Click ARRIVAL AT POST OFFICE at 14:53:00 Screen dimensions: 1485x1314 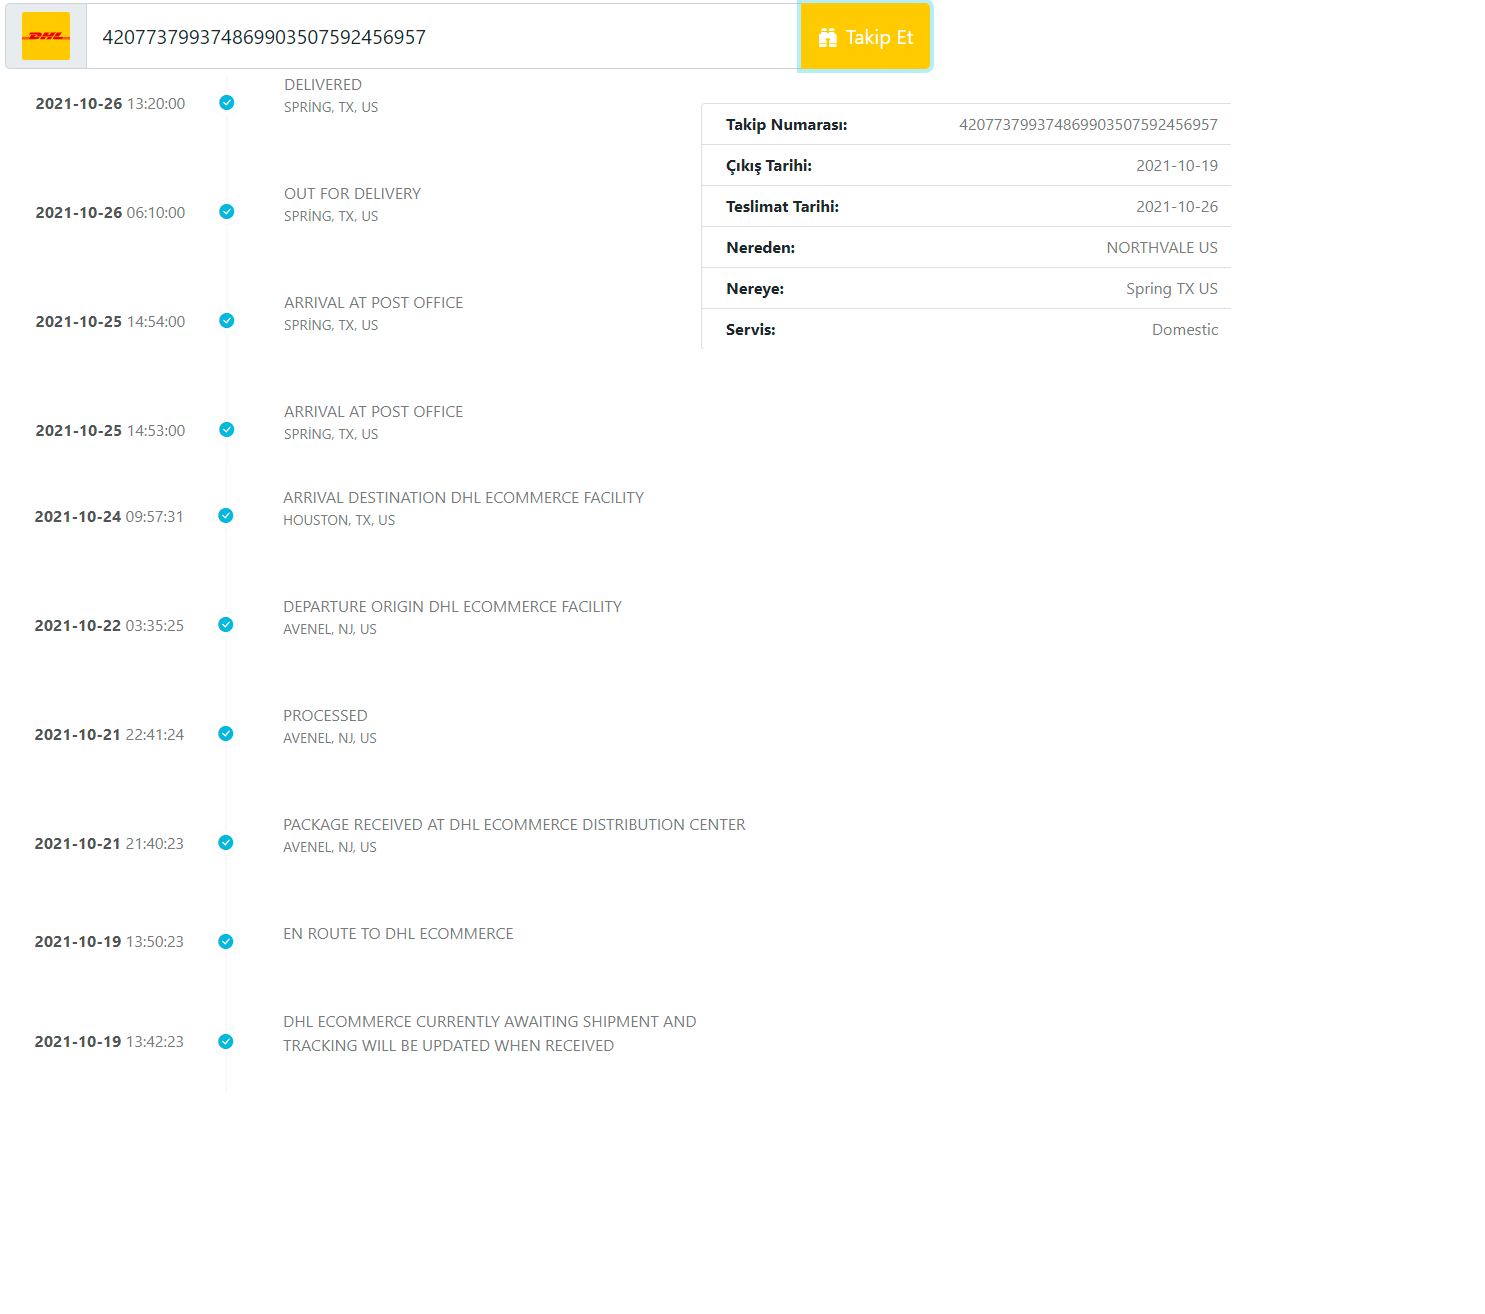click(x=373, y=412)
